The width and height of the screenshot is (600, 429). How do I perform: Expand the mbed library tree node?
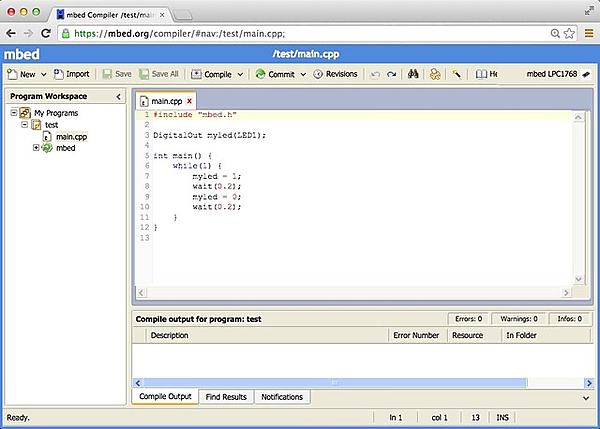coord(36,148)
